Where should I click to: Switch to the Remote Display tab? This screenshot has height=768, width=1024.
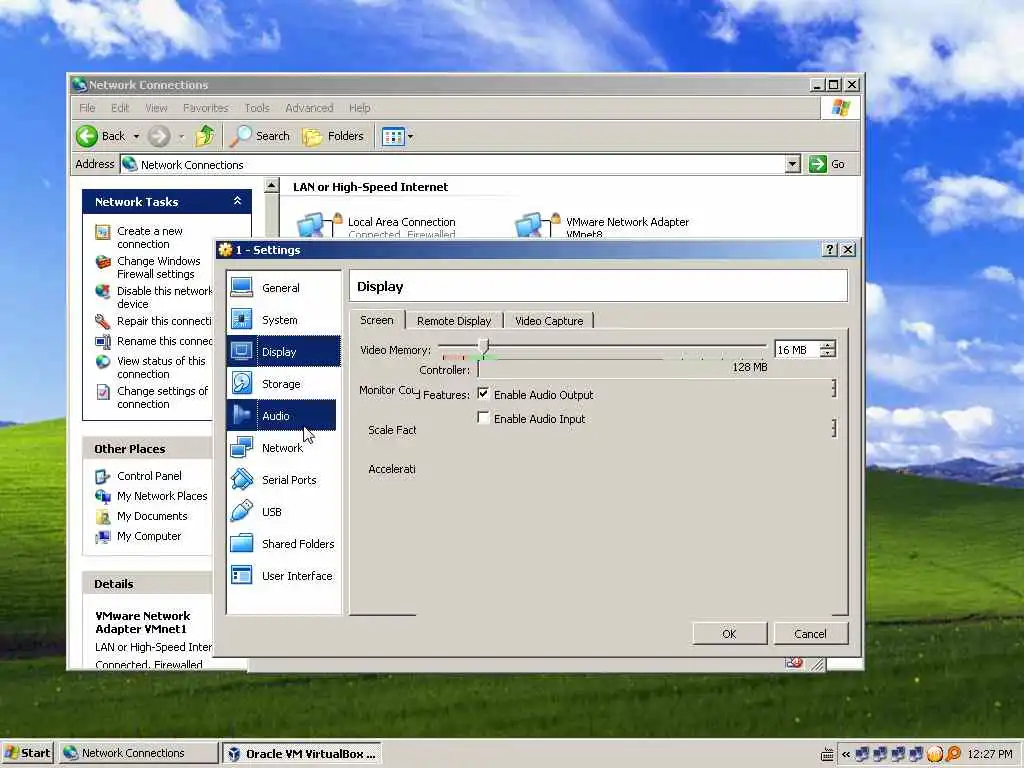tap(454, 321)
